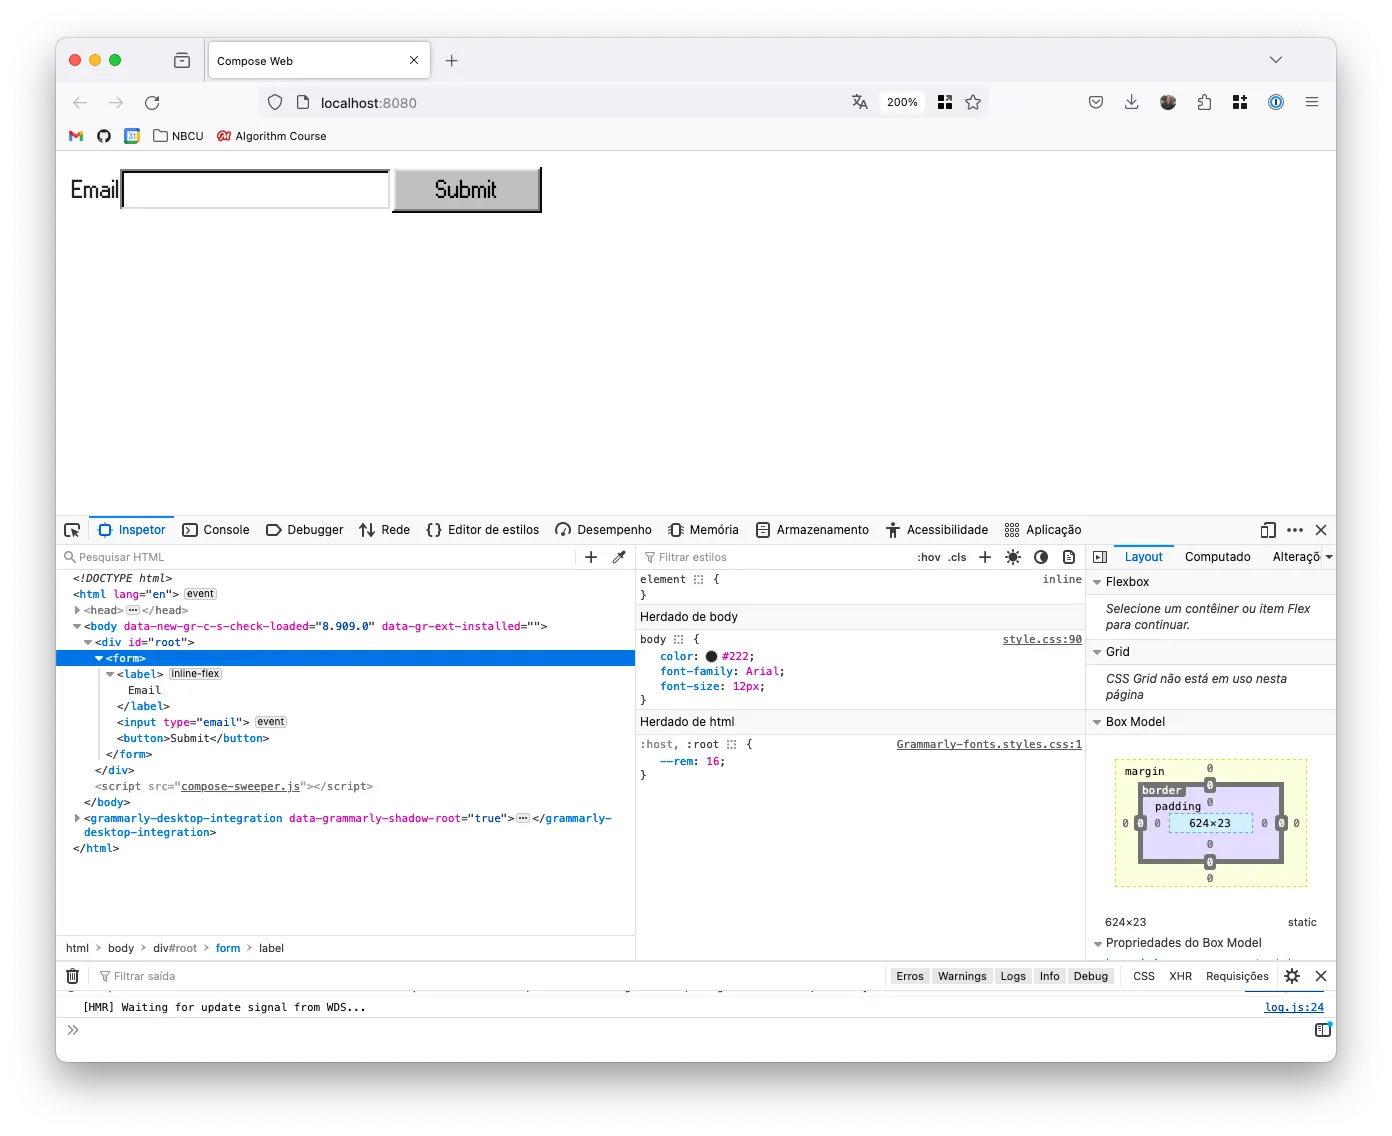The width and height of the screenshot is (1392, 1136).
Task: Add a new CSS rule with plus icon
Action: coord(985,557)
